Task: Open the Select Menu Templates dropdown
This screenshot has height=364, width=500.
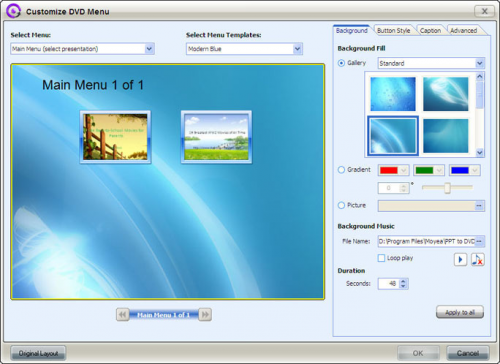Action: pos(297,49)
